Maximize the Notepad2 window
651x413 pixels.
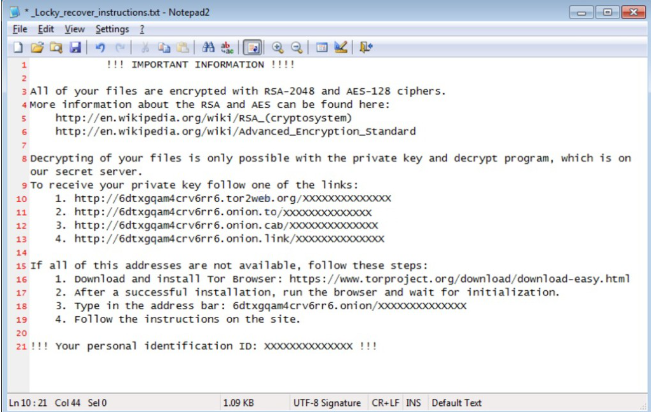click(x=607, y=12)
